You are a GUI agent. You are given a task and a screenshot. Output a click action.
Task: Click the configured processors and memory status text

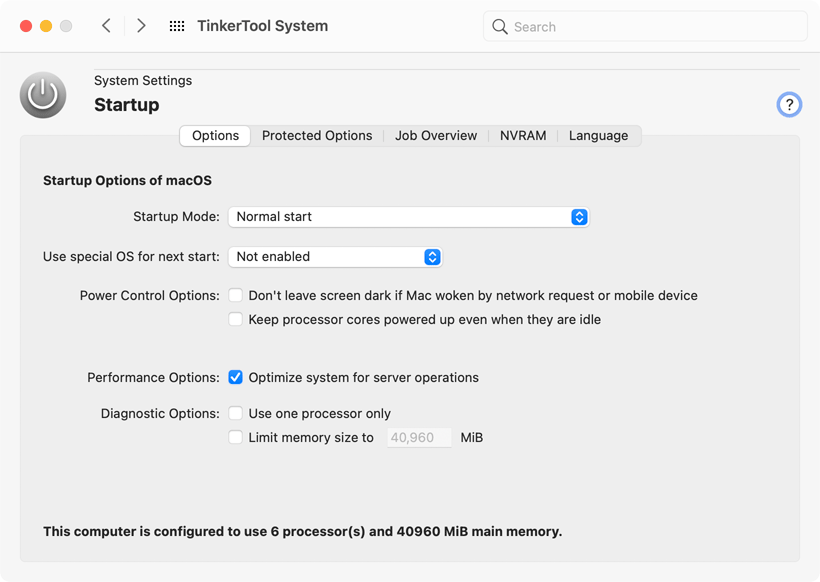[302, 531]
